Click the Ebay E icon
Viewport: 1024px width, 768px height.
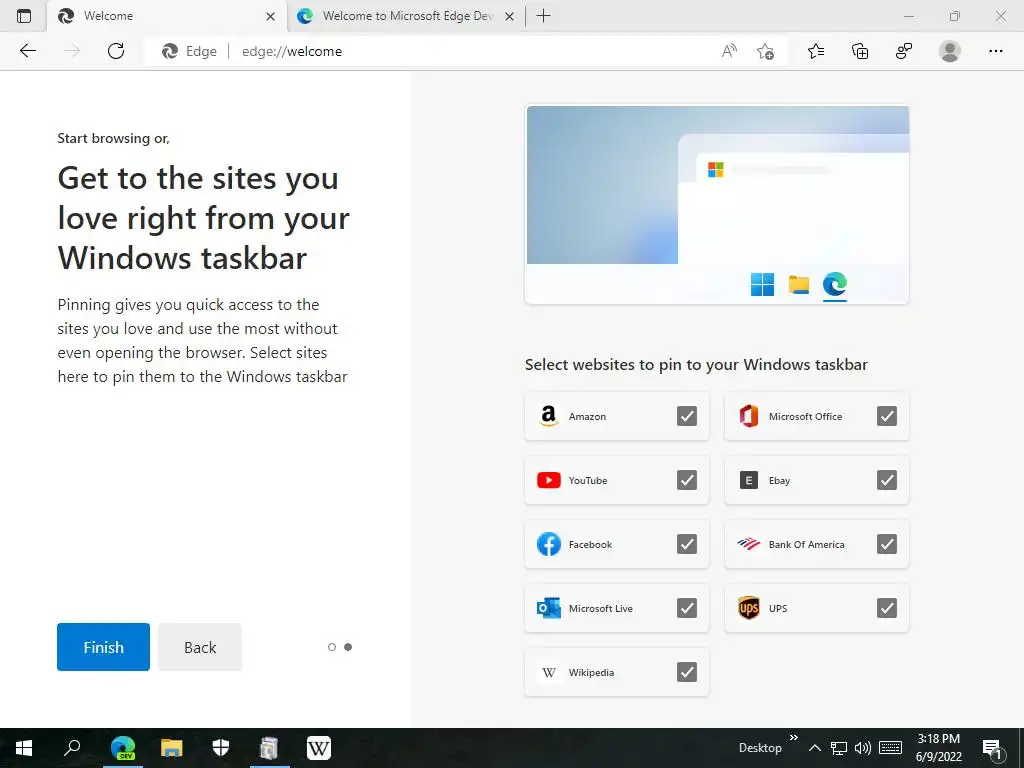tap(748, 480)
